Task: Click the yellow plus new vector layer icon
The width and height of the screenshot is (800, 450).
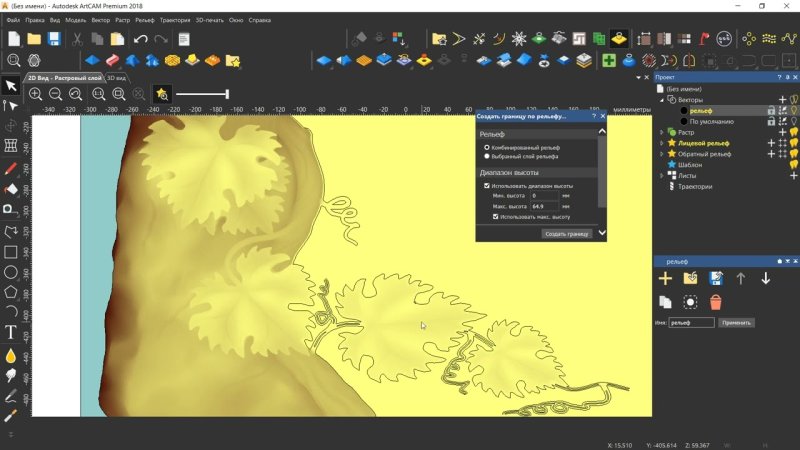Action: coord(665,278)
